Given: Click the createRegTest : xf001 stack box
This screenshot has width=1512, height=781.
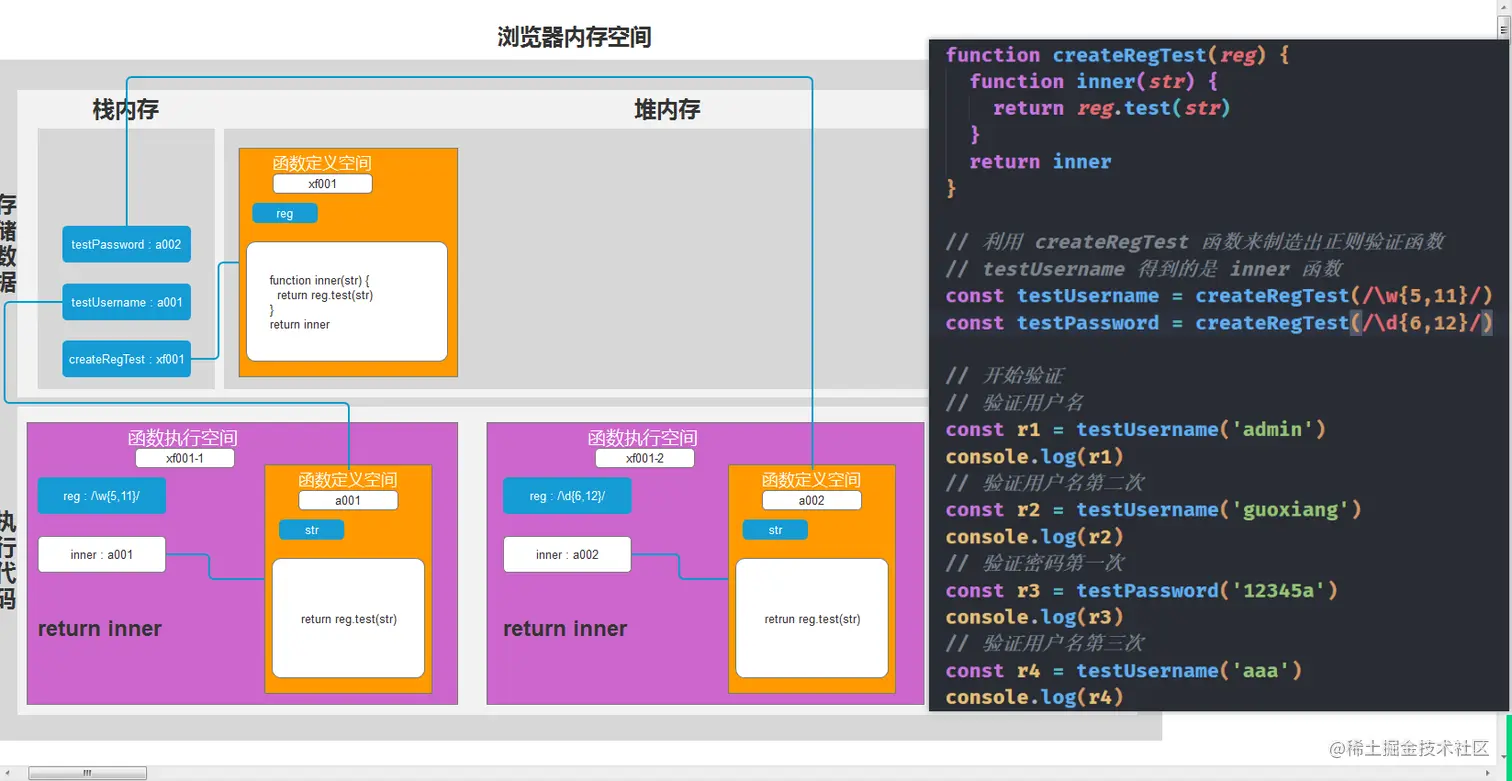Looking at the screenshot, I should 126,359.
